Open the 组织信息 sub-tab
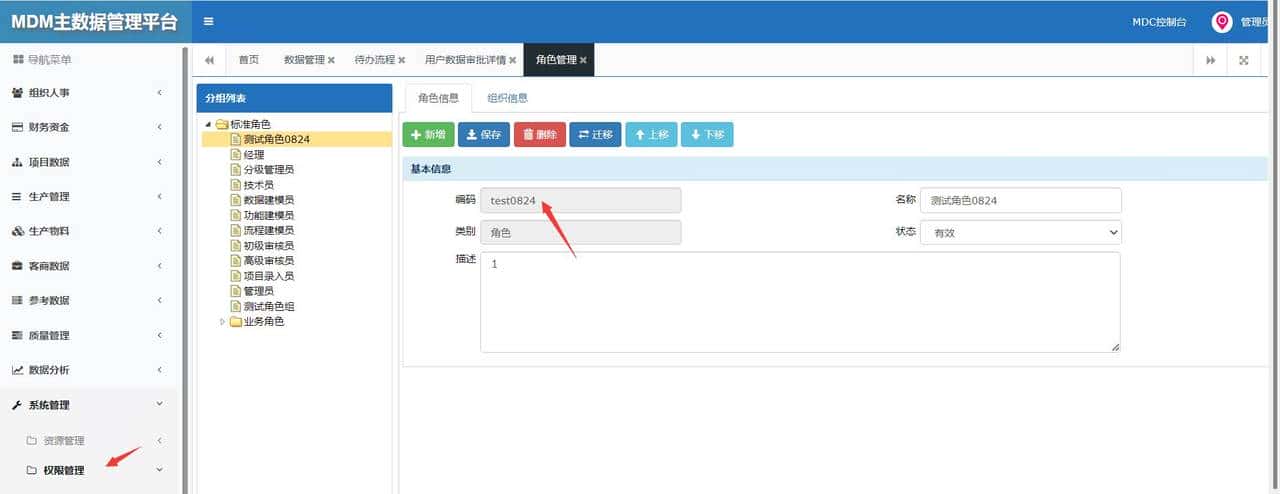The height and width of the screenshot is (494, 1280). pyautogui.click(x=507, y=98)
